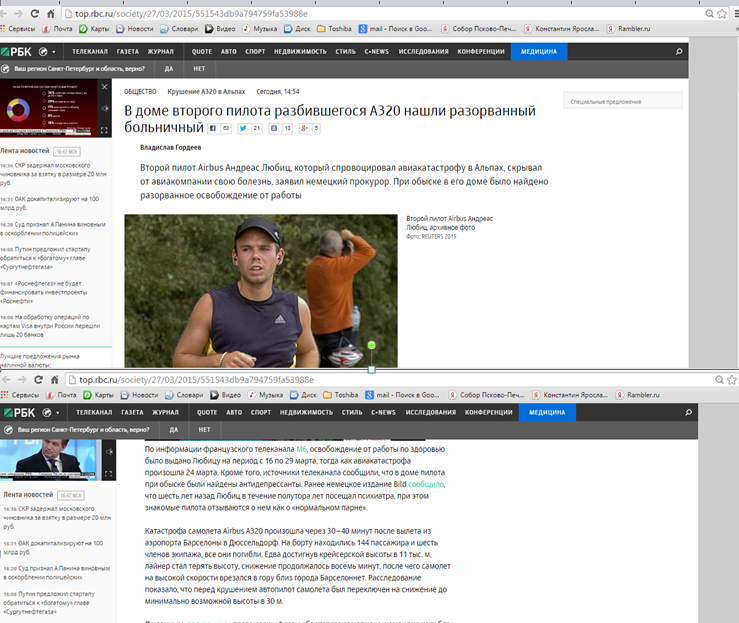The image size is (739, 623).
Task: Open news item 'Путин предложил стартапу' in lower feed
Action: point(49,603)
